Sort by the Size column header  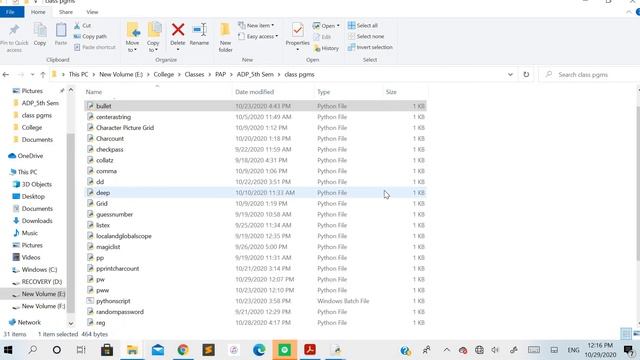coord(391,92)
